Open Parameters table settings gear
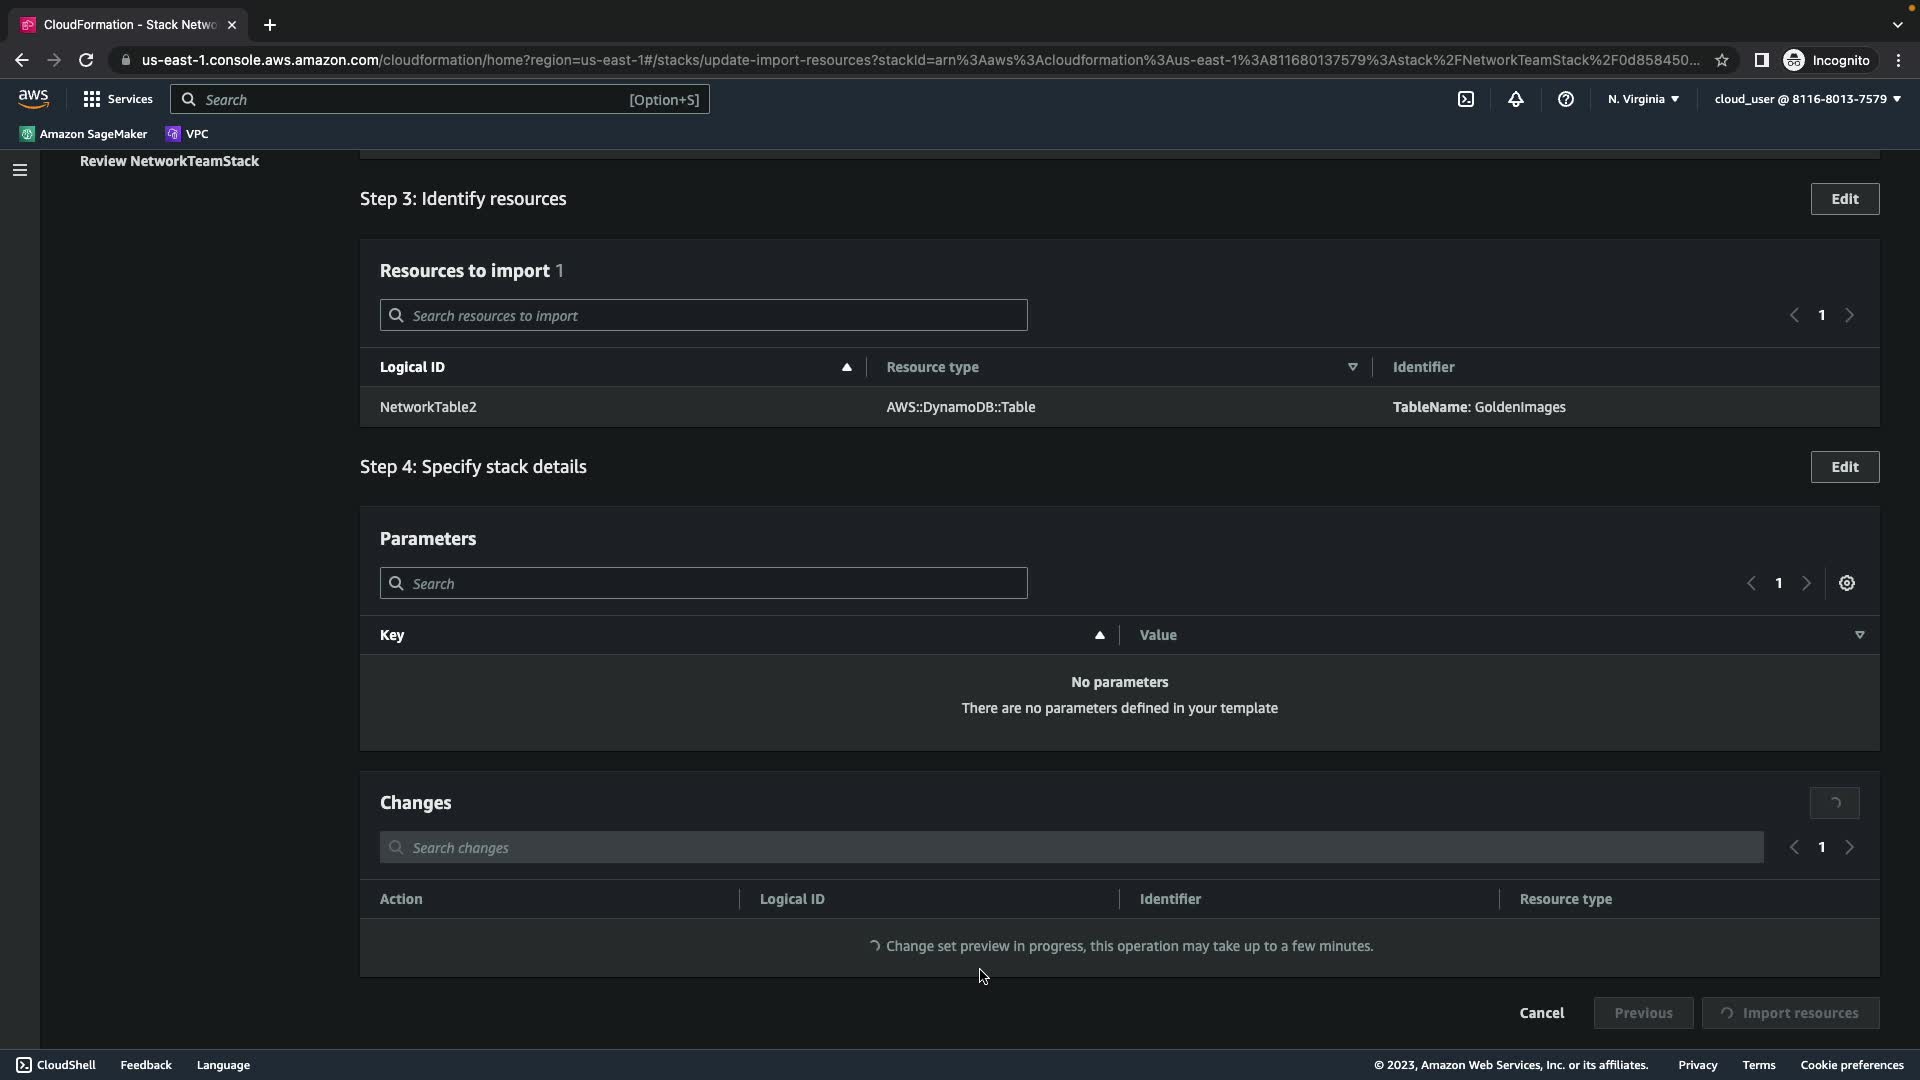 pos(1846,583)
